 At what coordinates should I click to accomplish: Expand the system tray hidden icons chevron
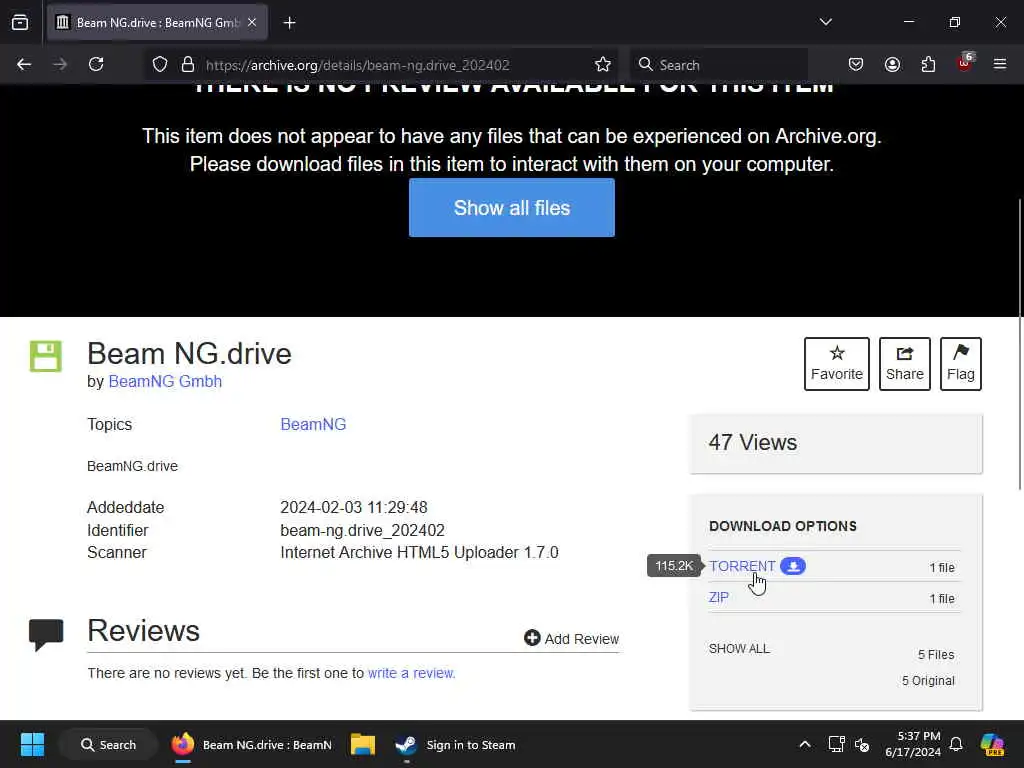[x=805, y=744]
